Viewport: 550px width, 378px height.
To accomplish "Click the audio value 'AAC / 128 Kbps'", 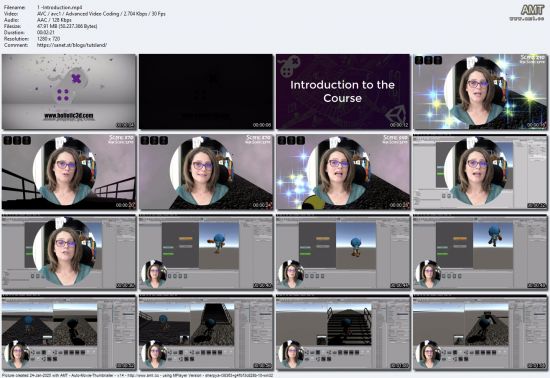I will [x=54, y=20].
